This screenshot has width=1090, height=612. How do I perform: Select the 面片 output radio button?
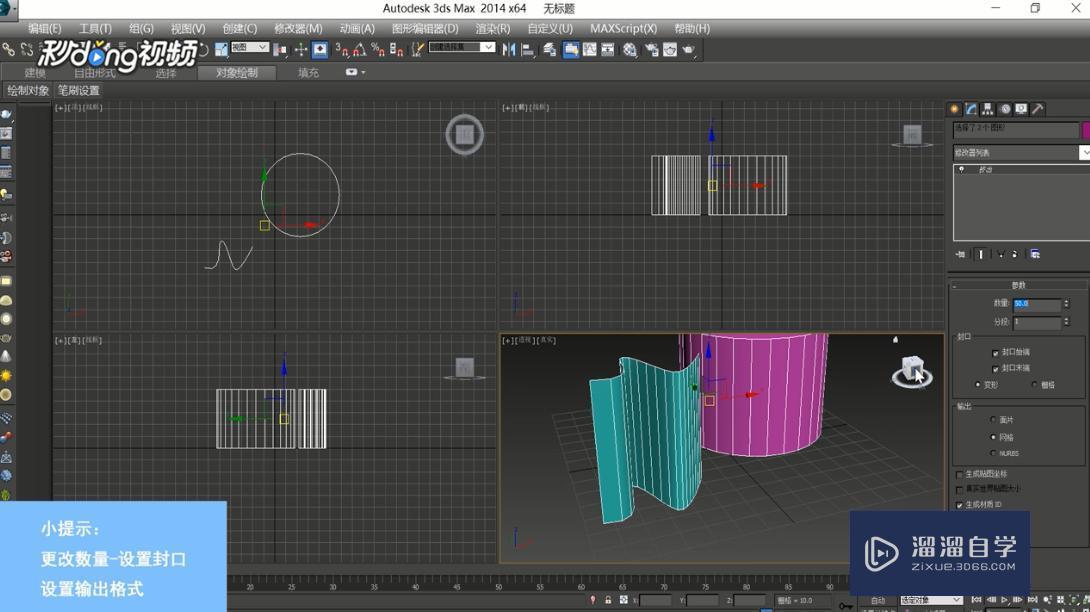tap(993, 420)
